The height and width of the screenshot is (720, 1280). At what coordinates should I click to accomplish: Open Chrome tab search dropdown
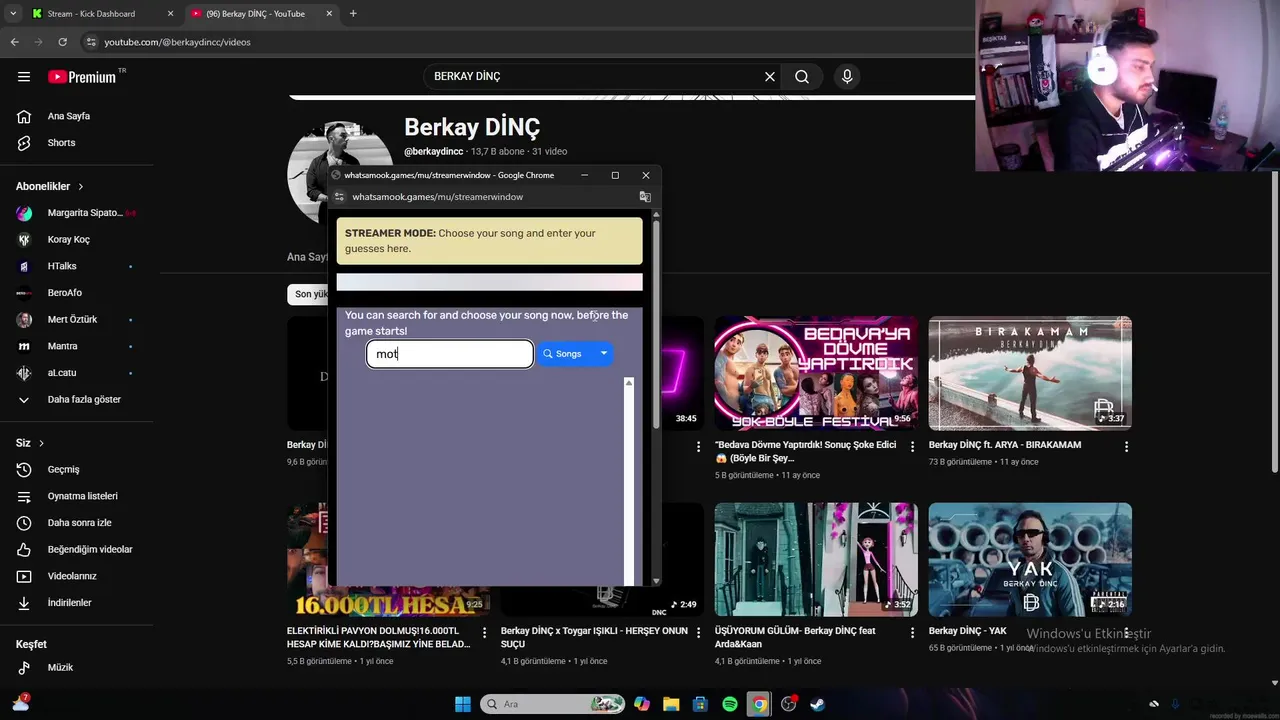12,14
